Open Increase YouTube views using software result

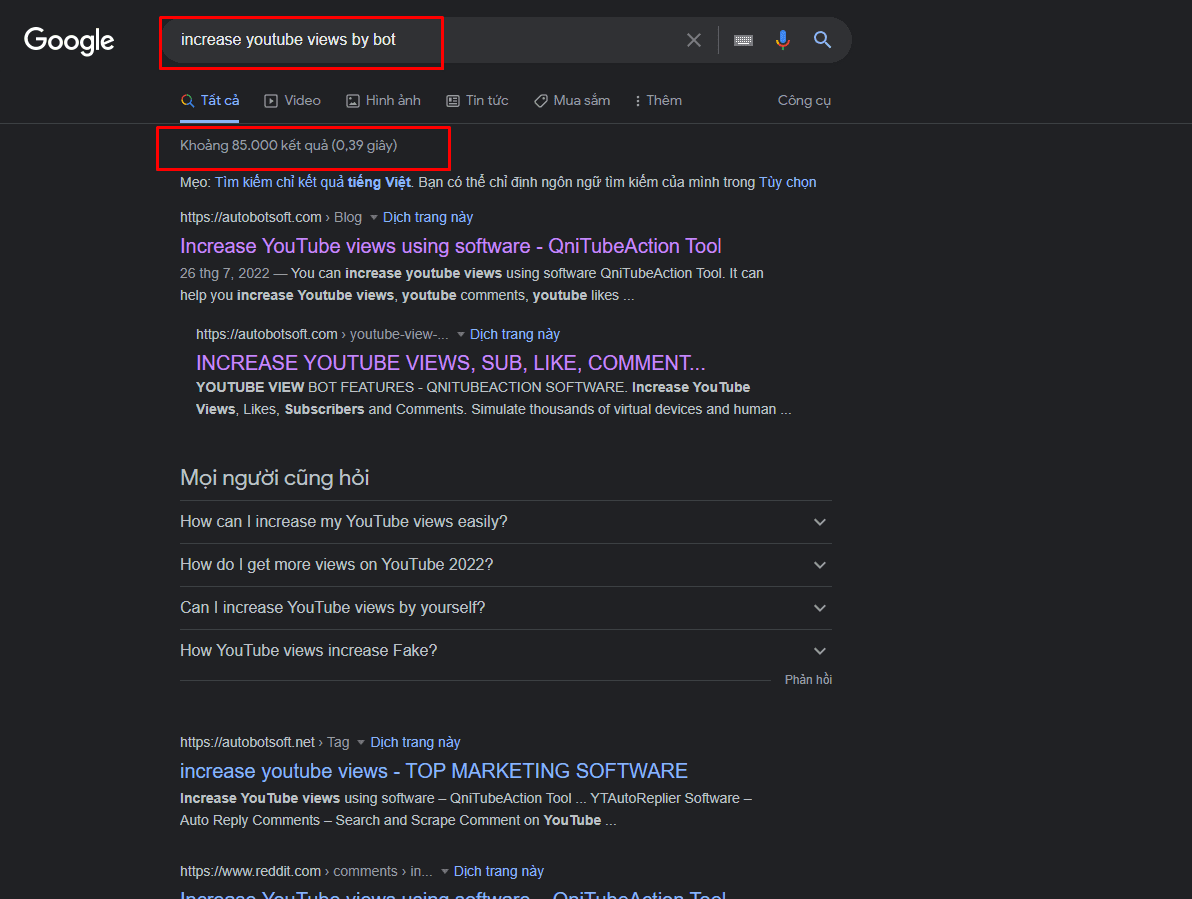tap(451, 246)
